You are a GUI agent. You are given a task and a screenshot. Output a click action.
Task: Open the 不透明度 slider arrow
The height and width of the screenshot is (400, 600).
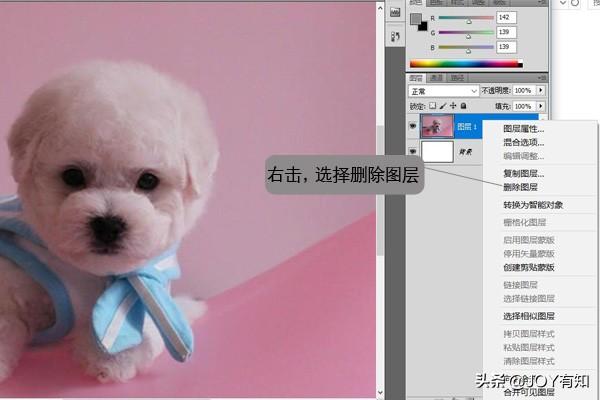coord(541,90)
